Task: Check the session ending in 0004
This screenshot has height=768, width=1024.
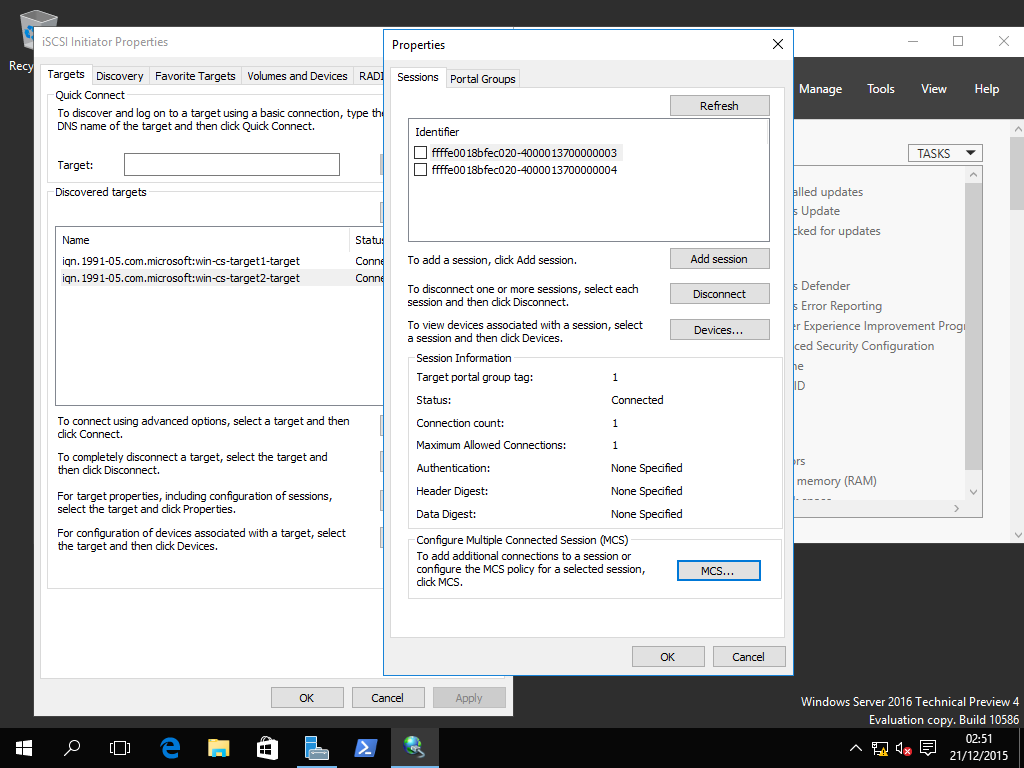Action: point(421,170)
